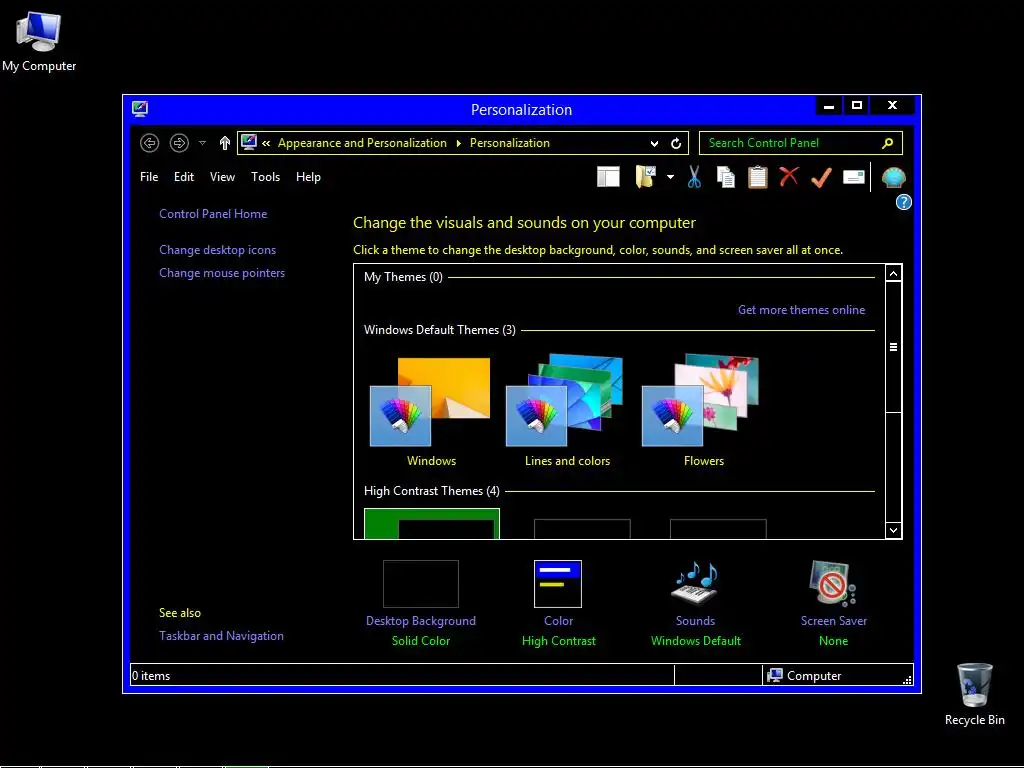Open the Help menu
Viewport: 1024px width, 768px height.
click(308, 177)
